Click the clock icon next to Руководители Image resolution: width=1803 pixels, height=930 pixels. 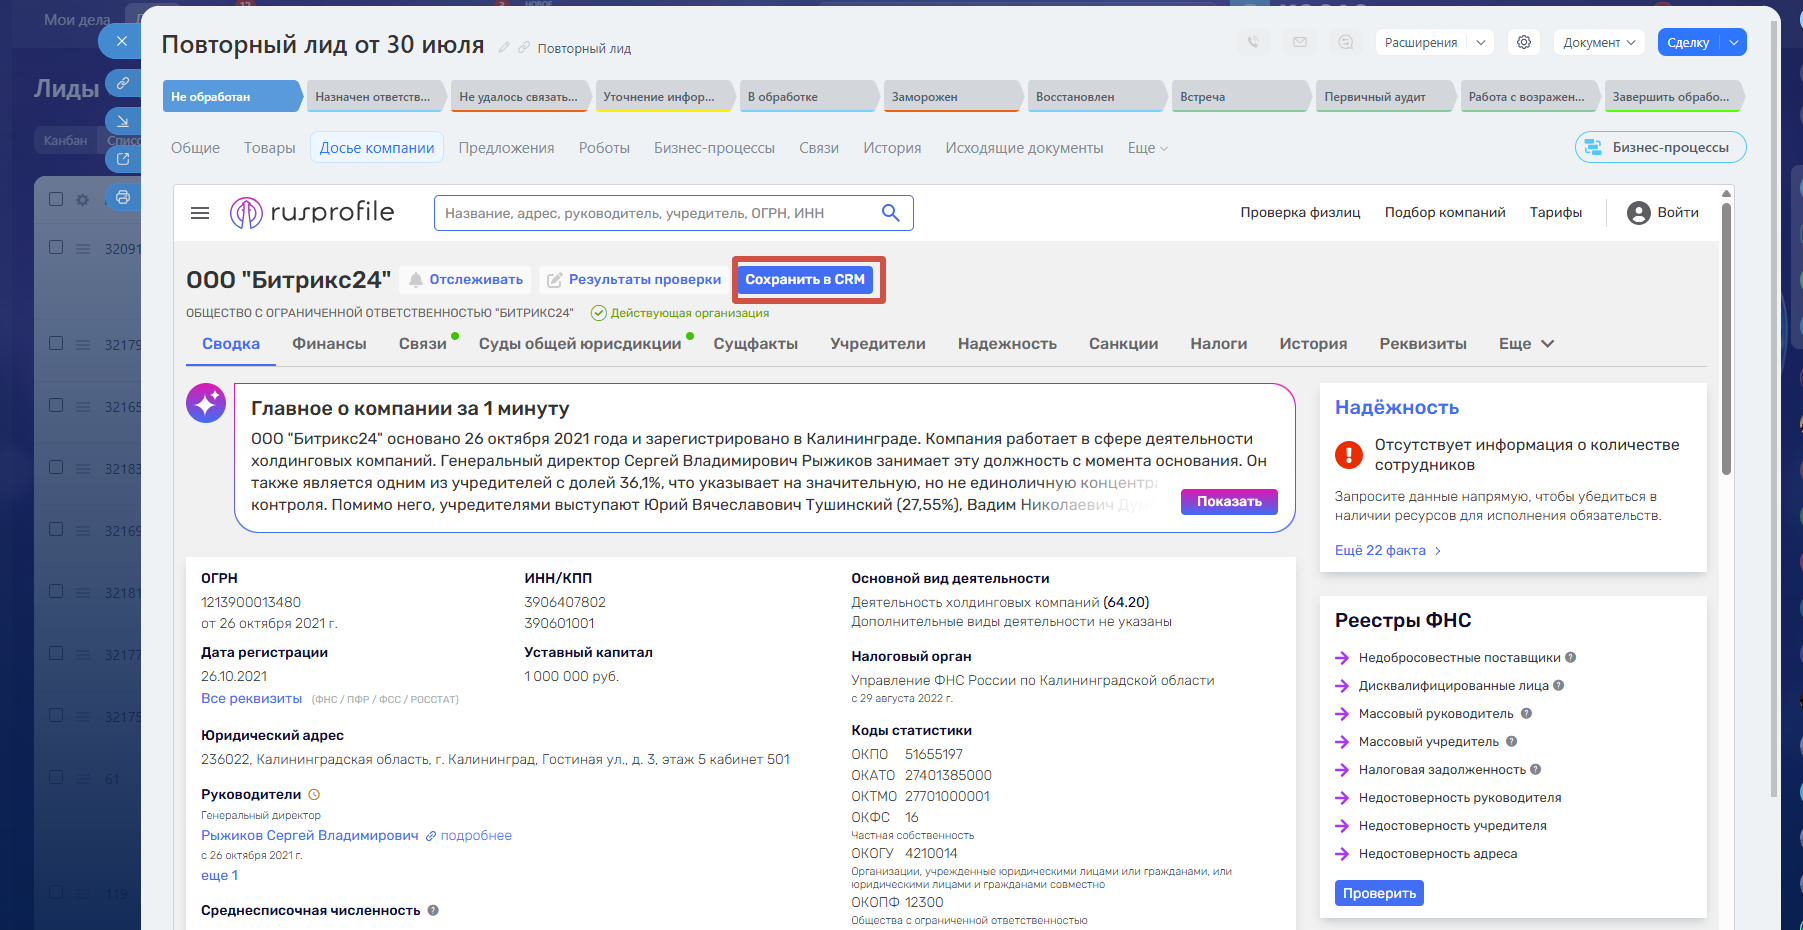coord(314,795)
